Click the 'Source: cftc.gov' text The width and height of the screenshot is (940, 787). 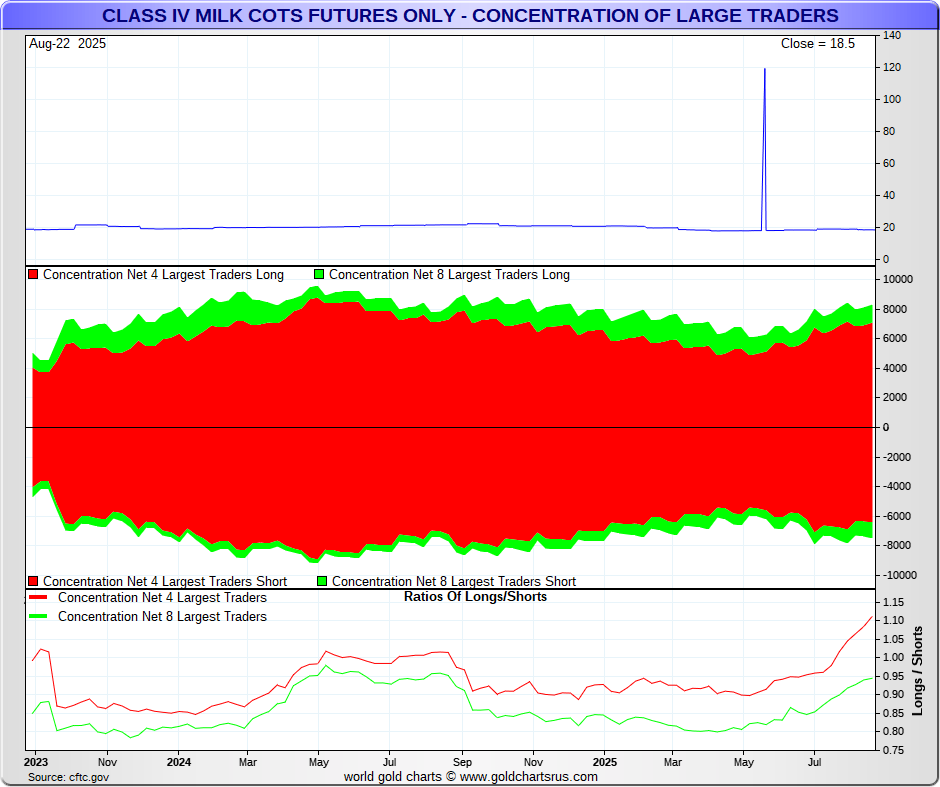(68, 777)
